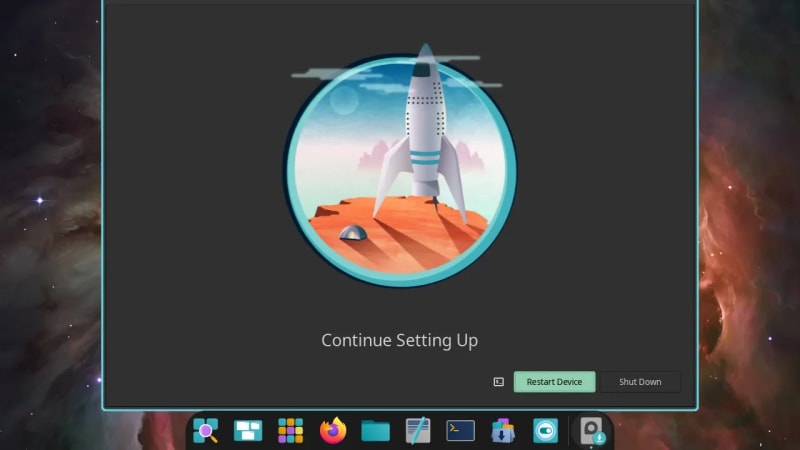Click the "Continue Setting Up" heading text
Screen dimensions: 800x450
pos(399,341)
